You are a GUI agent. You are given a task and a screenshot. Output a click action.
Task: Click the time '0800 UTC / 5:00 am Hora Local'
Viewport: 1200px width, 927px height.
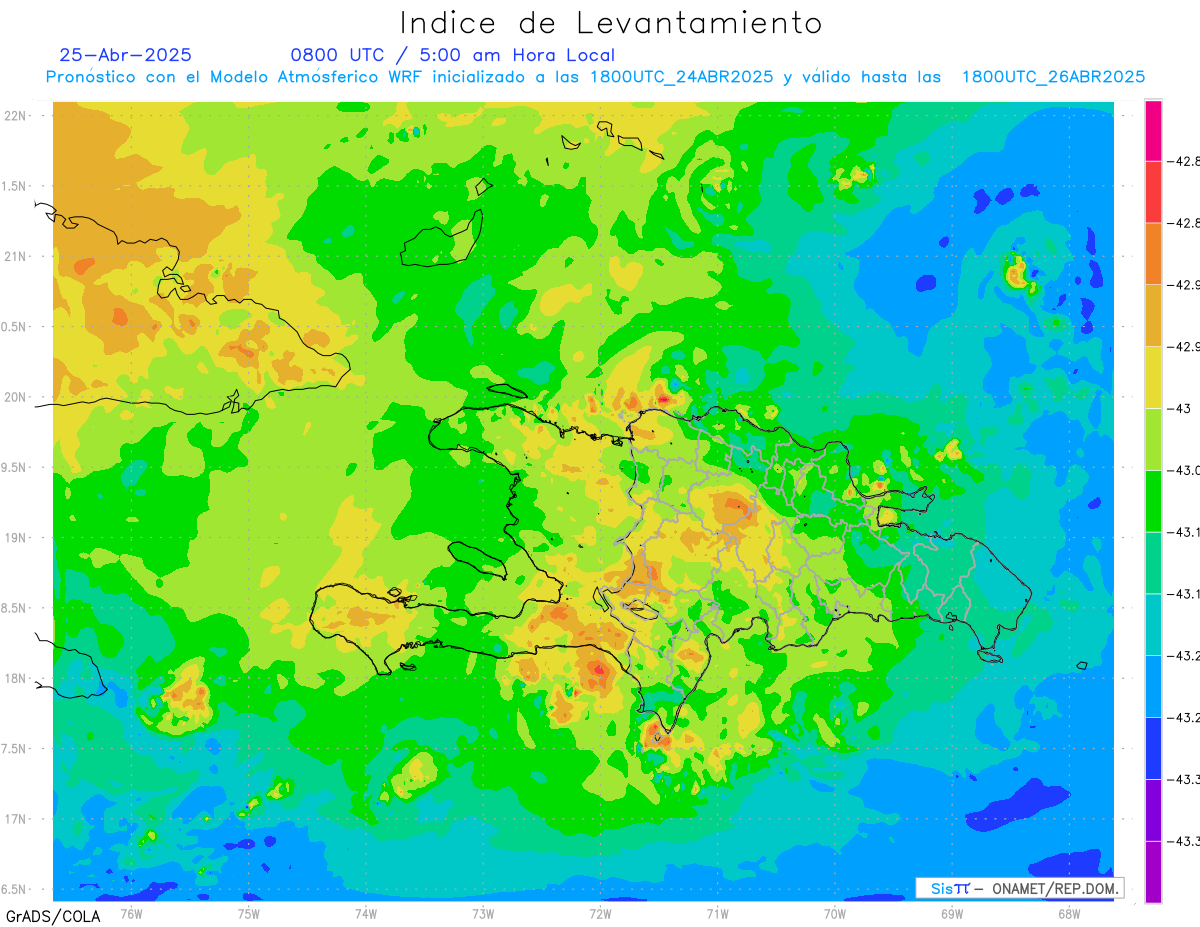coord(453,55)
